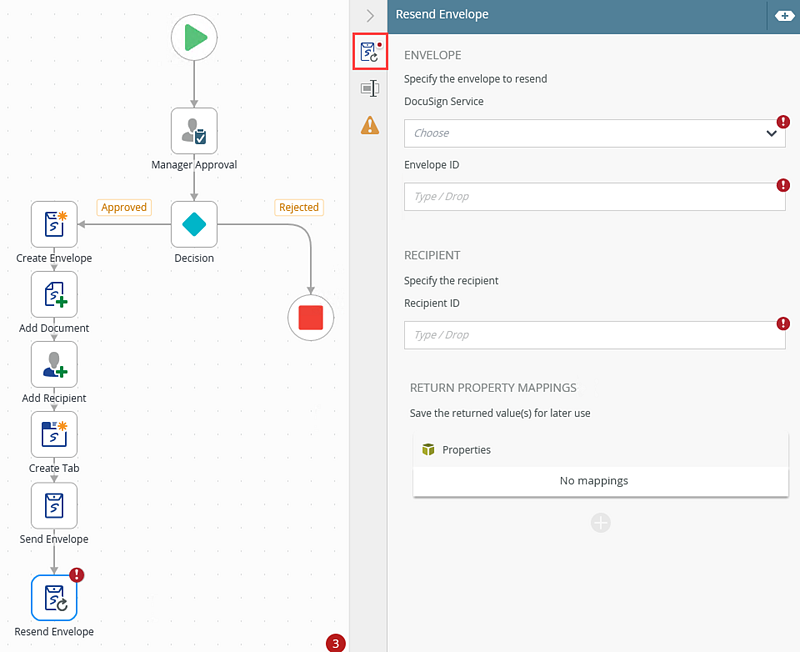Switch to the Properties tab icon
Image resolution: width=800 pixels, height=652 pixels.
click(370, 89)
